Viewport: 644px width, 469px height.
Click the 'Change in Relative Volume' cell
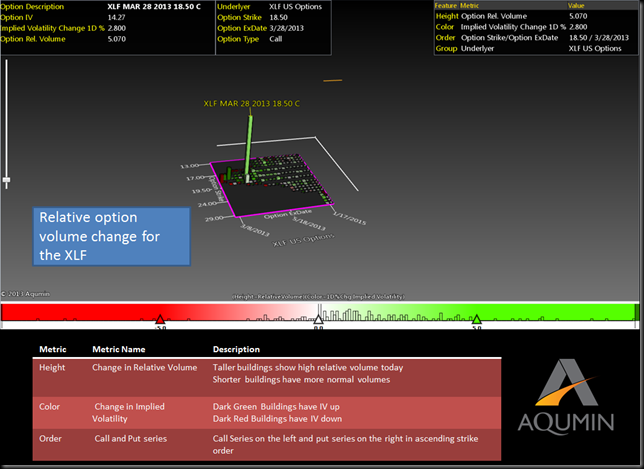(x=145, y=367)
